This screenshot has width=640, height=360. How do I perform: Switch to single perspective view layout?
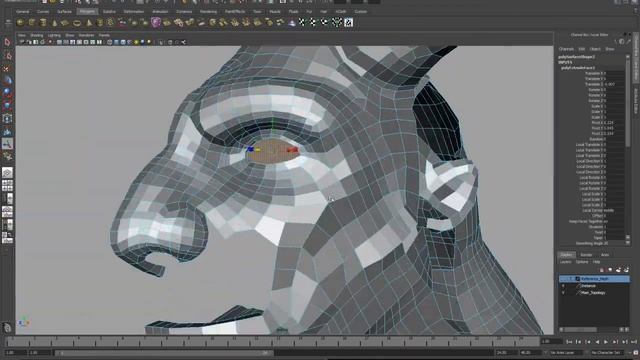(x=7, y=173)
